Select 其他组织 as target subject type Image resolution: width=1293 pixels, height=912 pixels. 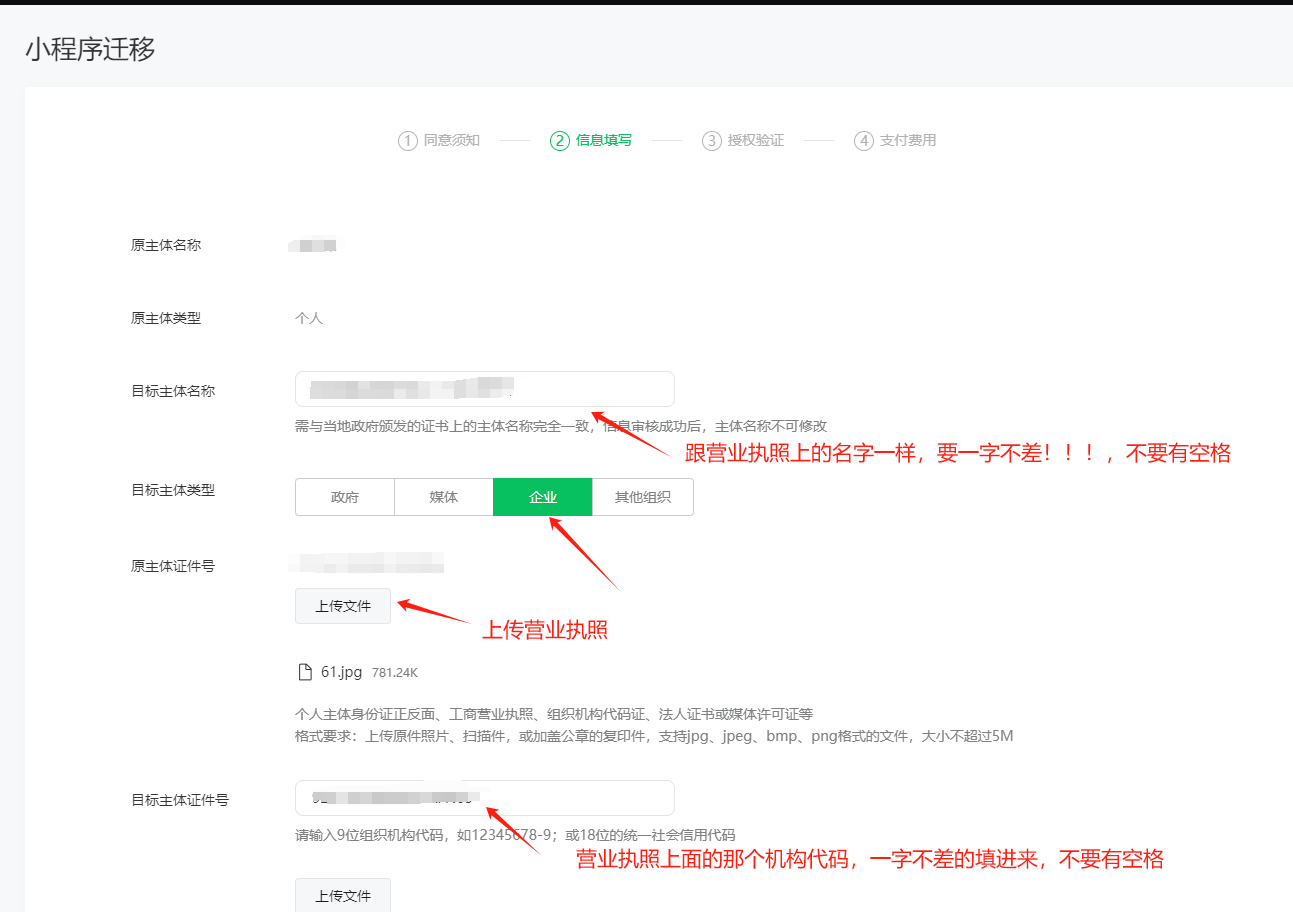click(x=642, y=497)
